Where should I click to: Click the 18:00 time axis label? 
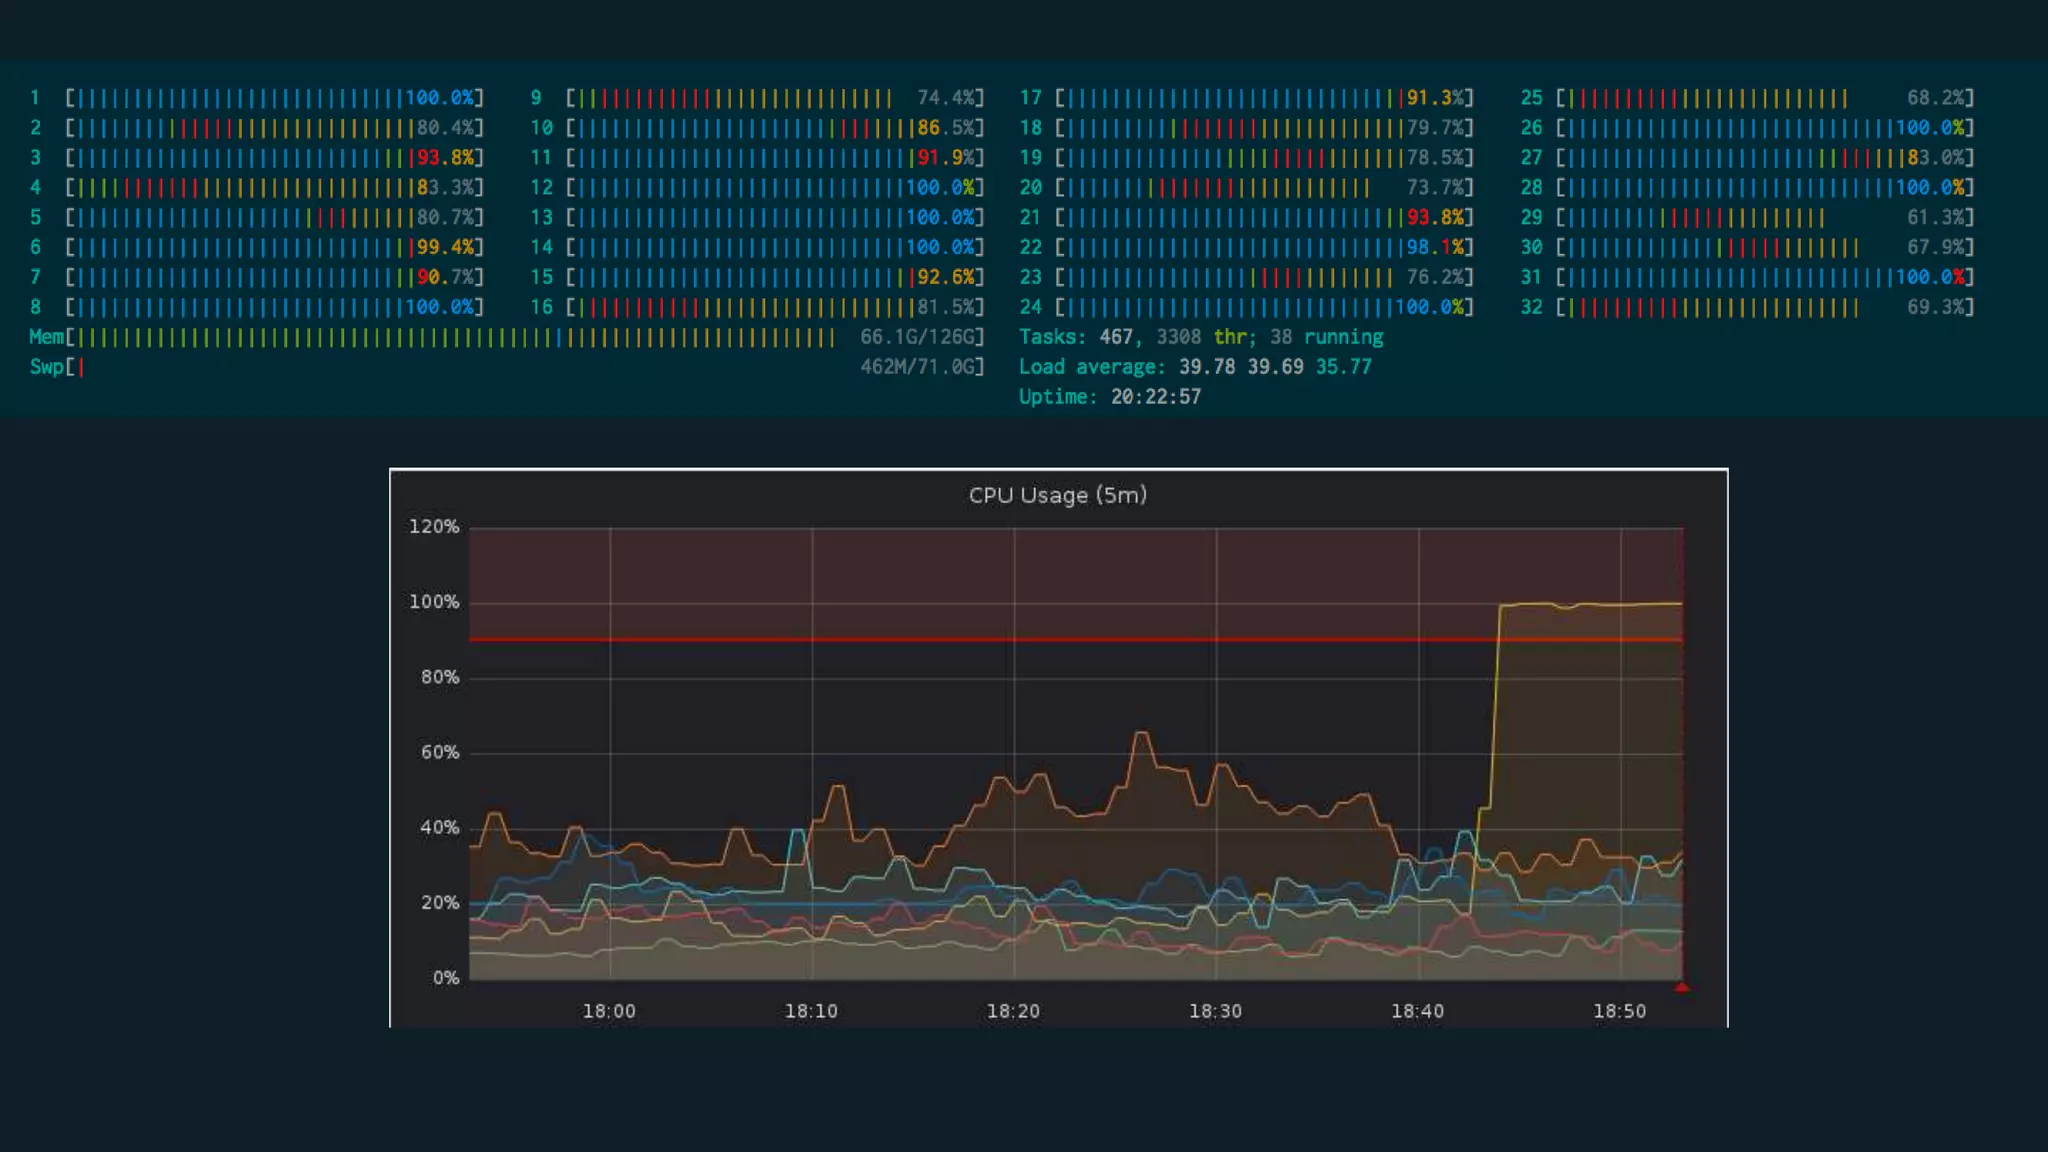tap(609, 1011)
